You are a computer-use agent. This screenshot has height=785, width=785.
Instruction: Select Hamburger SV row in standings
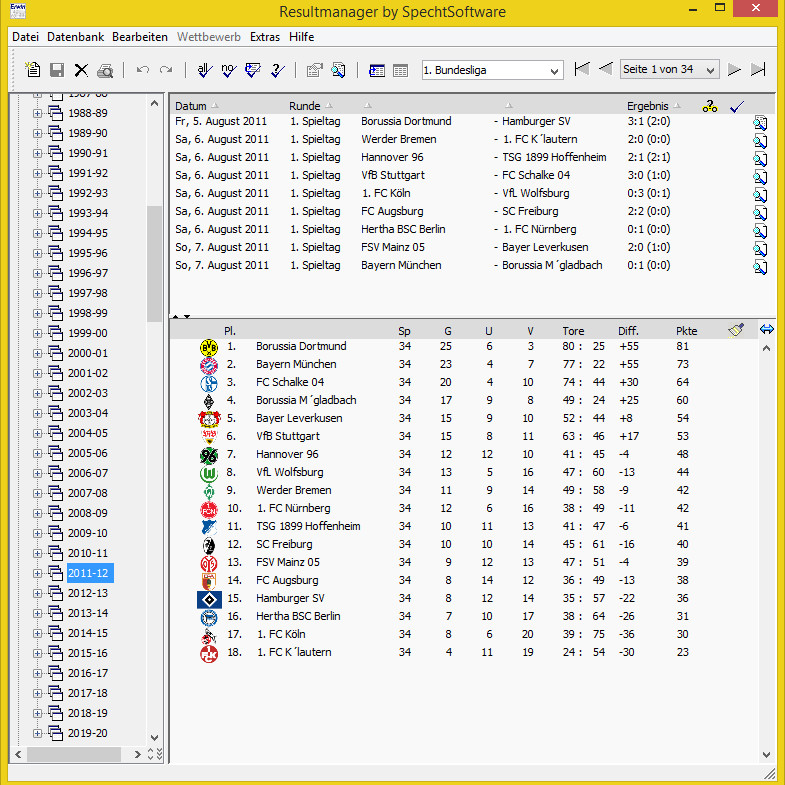click(464, 598)
